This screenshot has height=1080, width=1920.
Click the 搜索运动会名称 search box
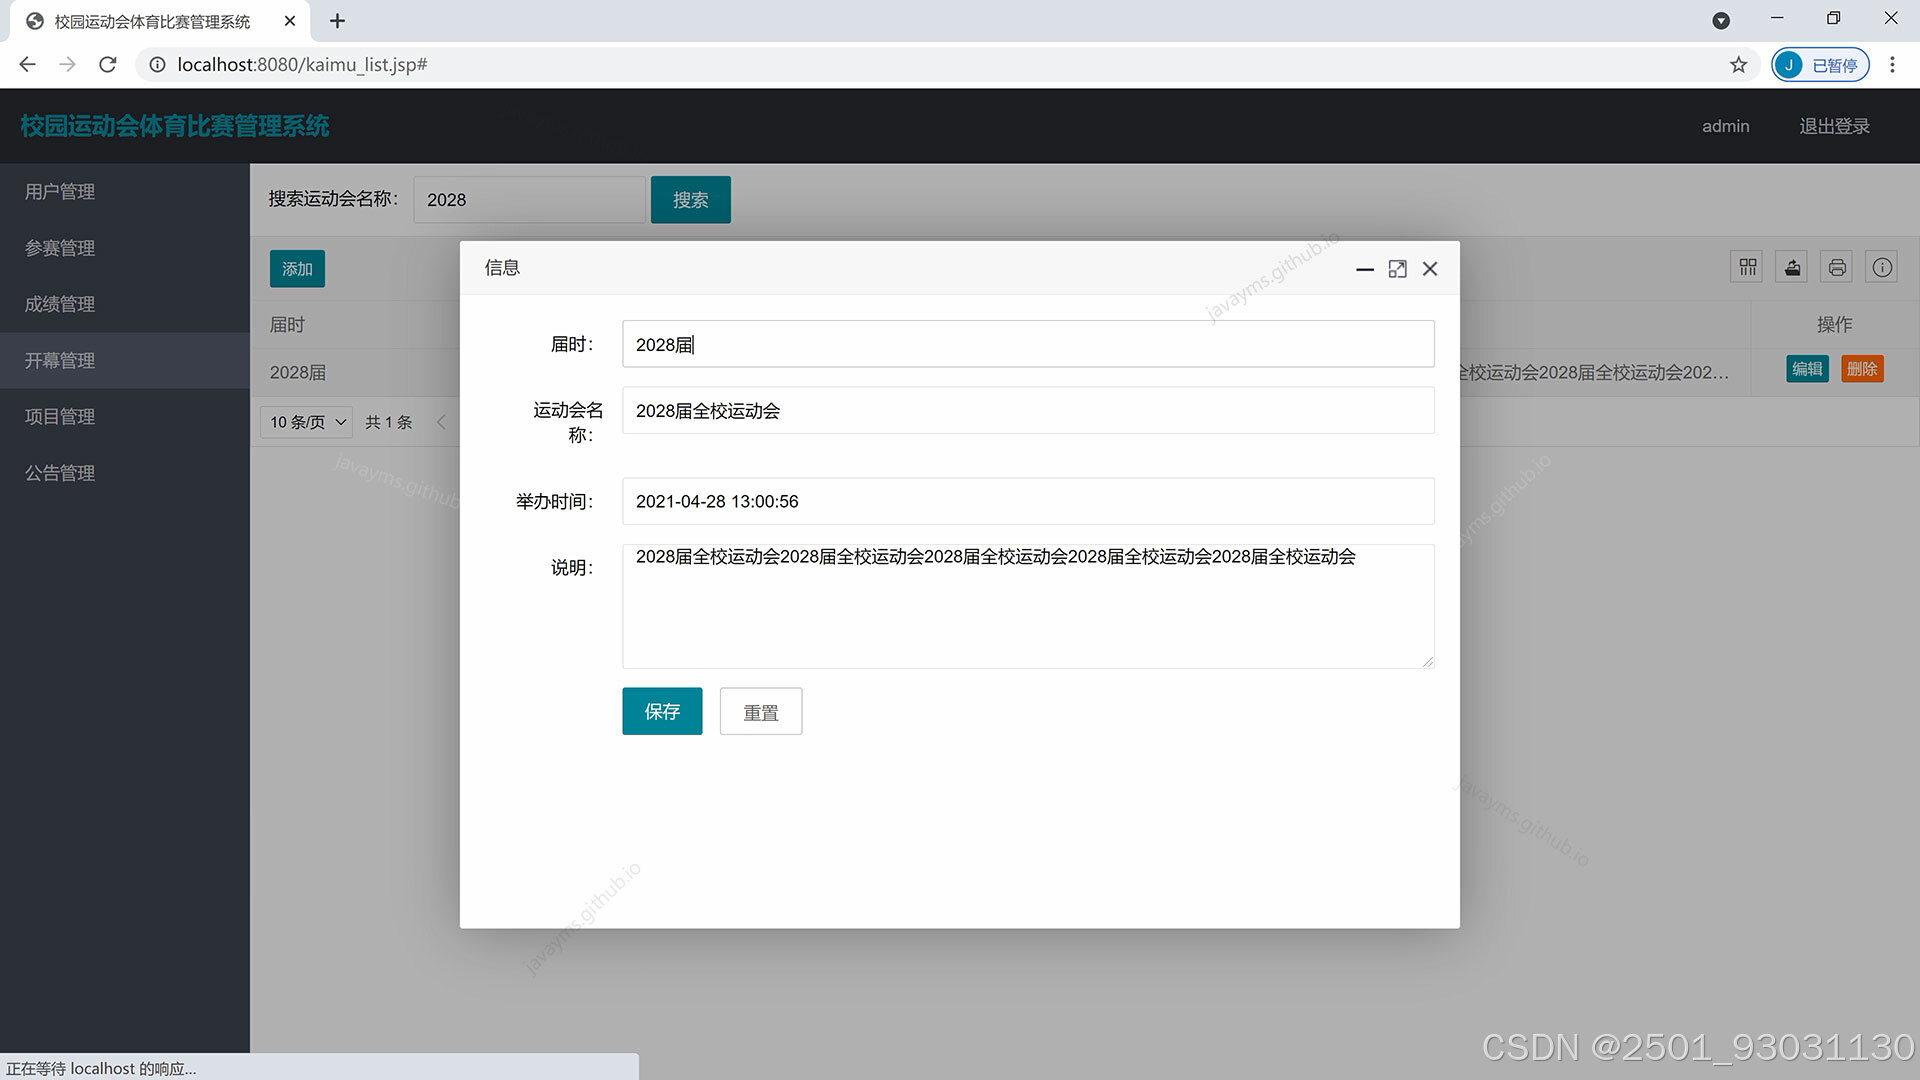click(529, 199)
